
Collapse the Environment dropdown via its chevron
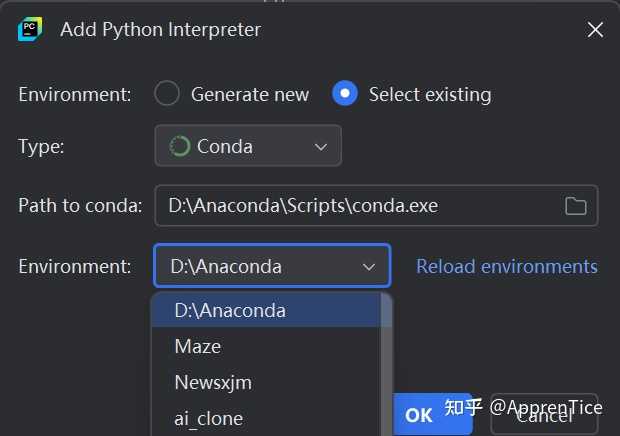pyautogui.click(x=369, y=267)
